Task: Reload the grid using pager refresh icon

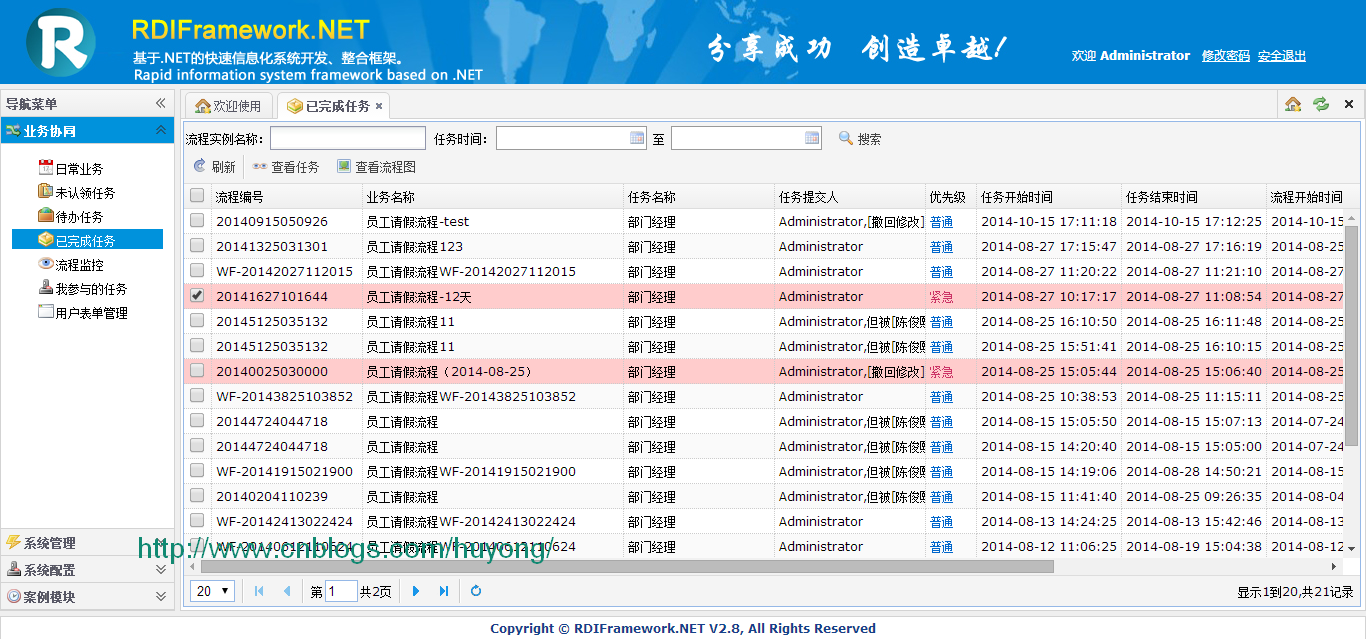Action: [x=476, y=591]
